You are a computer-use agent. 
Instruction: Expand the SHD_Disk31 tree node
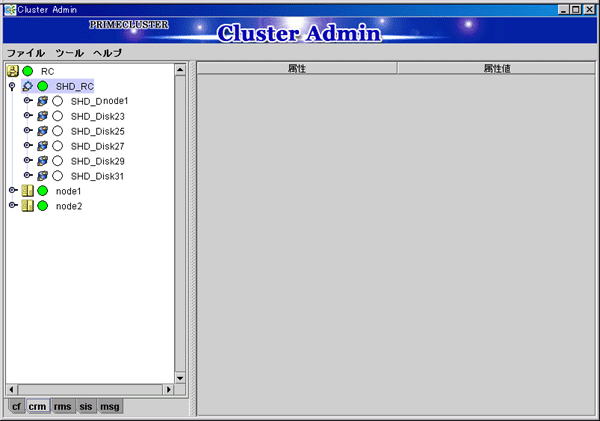point(28,175)
